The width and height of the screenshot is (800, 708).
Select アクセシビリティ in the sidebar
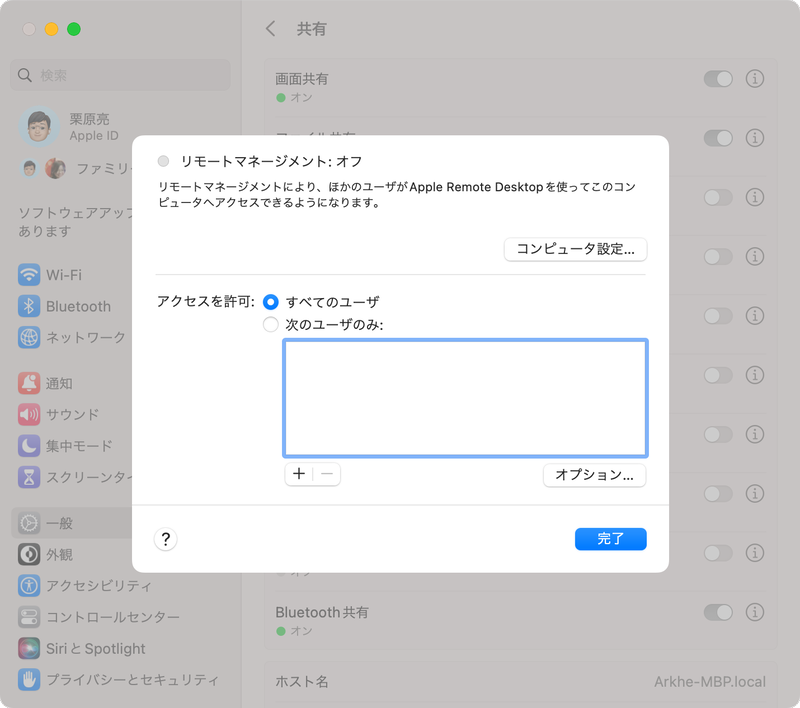pos(78,586)
